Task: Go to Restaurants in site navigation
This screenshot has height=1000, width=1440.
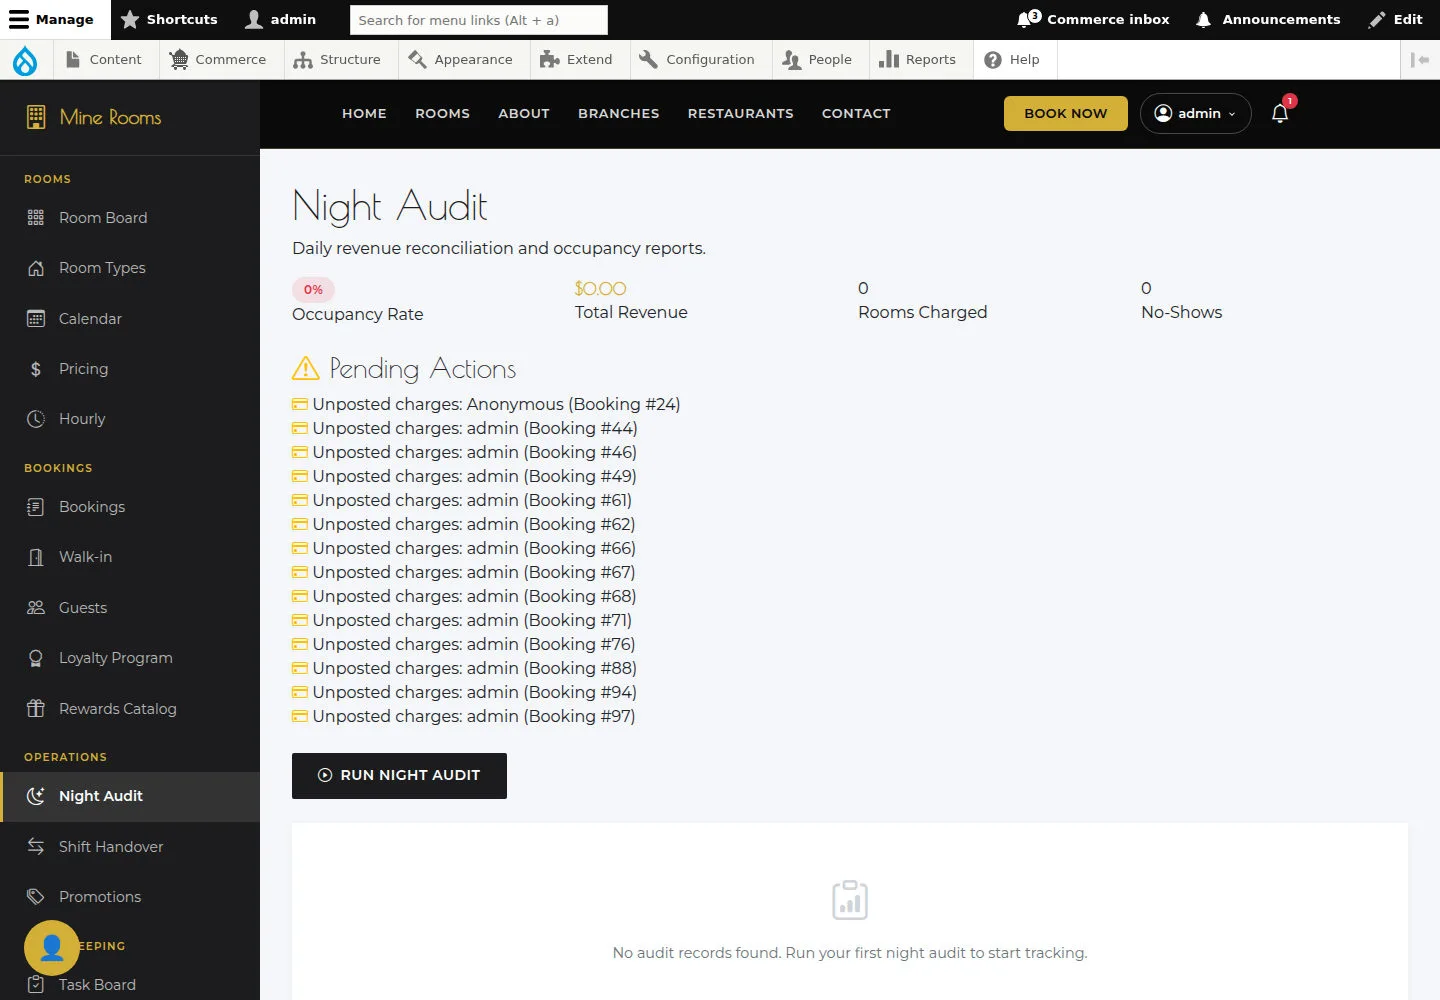Action: (740, 113)
